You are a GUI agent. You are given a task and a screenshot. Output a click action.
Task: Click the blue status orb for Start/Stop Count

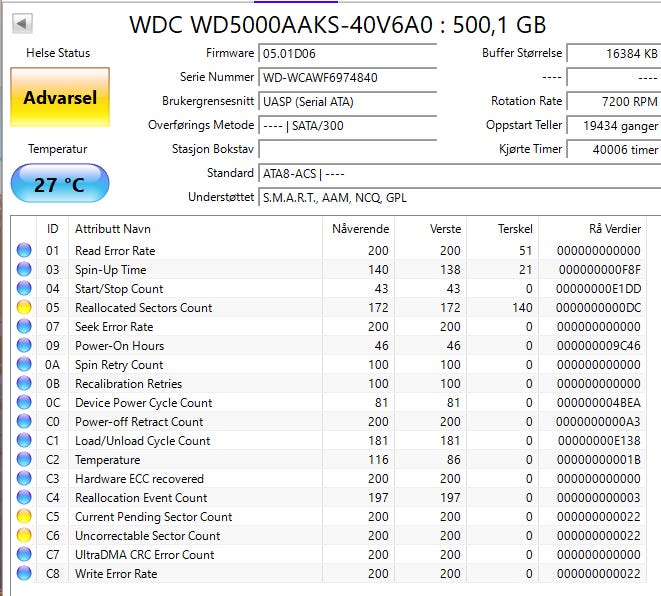(x=24, y=288)
